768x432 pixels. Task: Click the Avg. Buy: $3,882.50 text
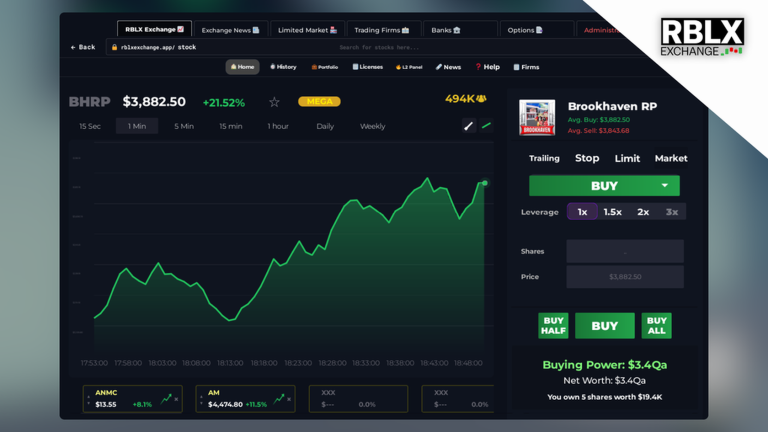point(599,120)
